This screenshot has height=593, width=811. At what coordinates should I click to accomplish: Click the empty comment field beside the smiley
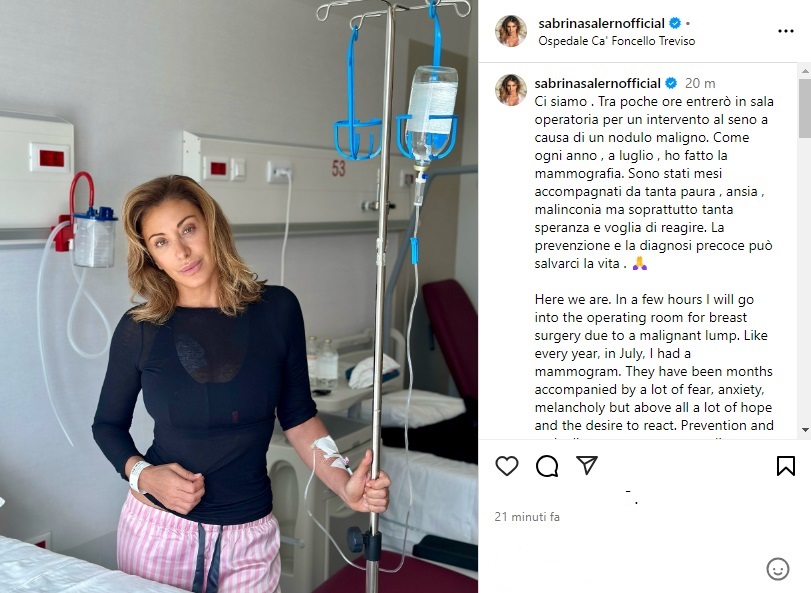[x=621, y=569]
